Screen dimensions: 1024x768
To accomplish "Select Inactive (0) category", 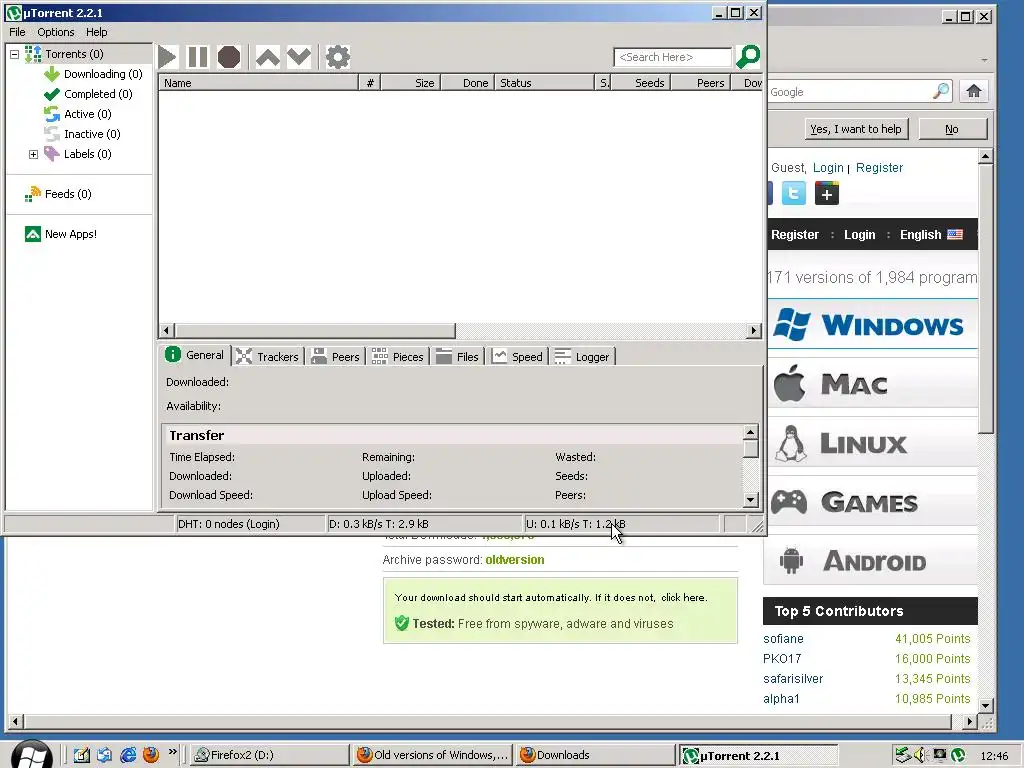I will (x=82, y=134).
